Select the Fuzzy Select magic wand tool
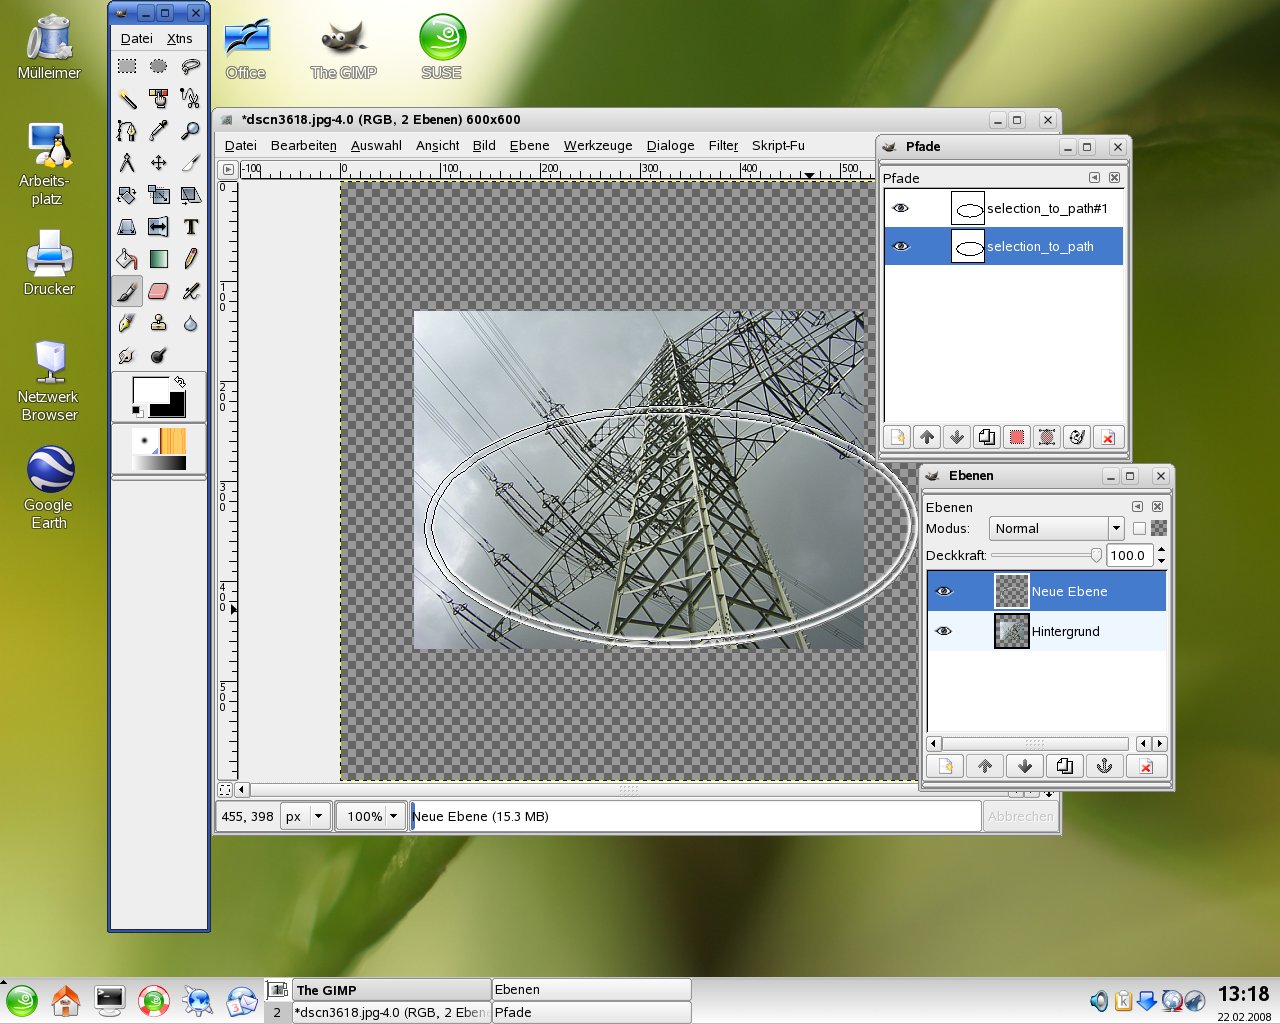 click(x=127, y=98)
